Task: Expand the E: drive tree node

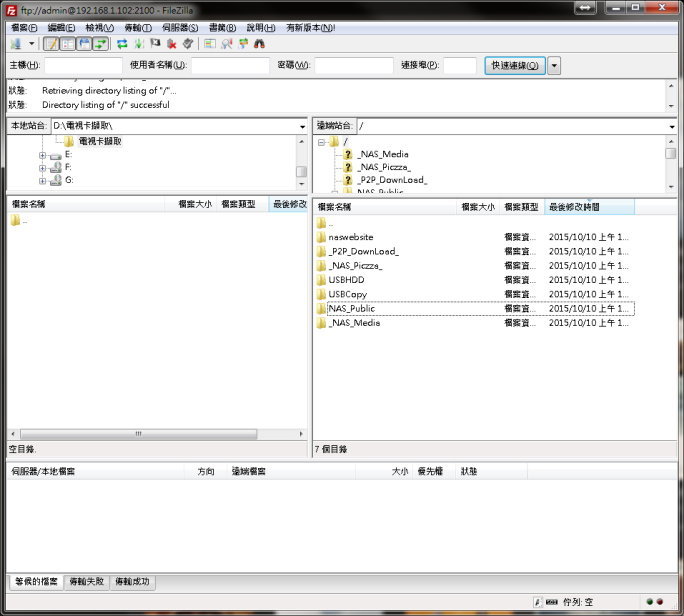Action: tap(43, 155)
